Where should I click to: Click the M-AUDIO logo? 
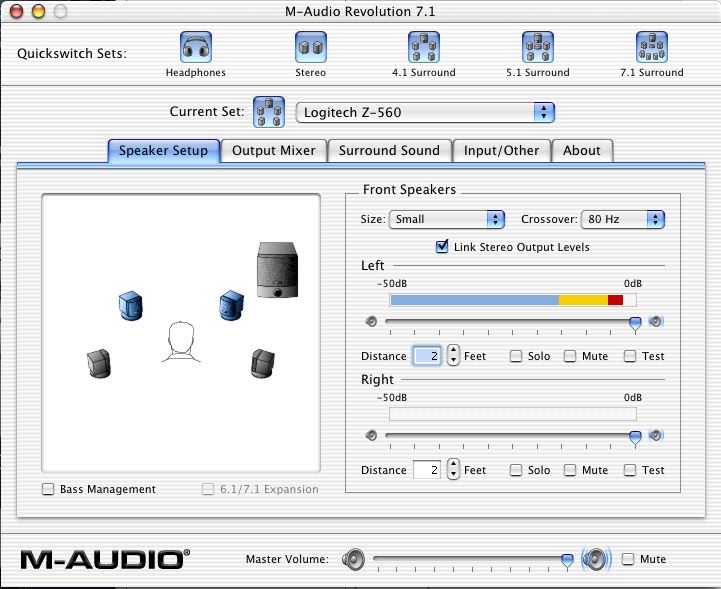click(105, 560)
